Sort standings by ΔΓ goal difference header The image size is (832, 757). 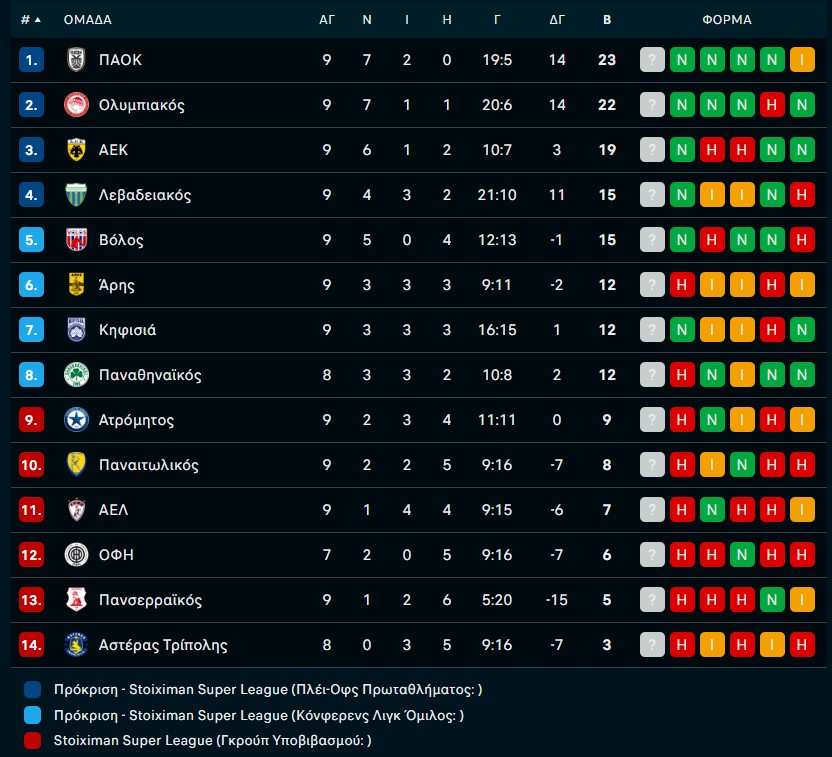point(557,19)
